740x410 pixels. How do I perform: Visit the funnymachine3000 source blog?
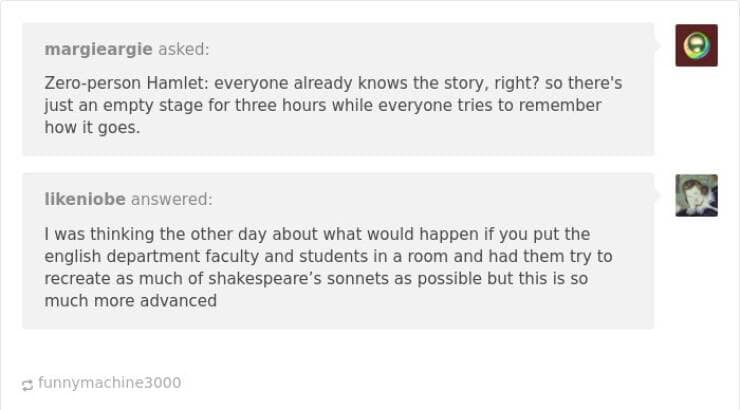[x=110, y=383]
